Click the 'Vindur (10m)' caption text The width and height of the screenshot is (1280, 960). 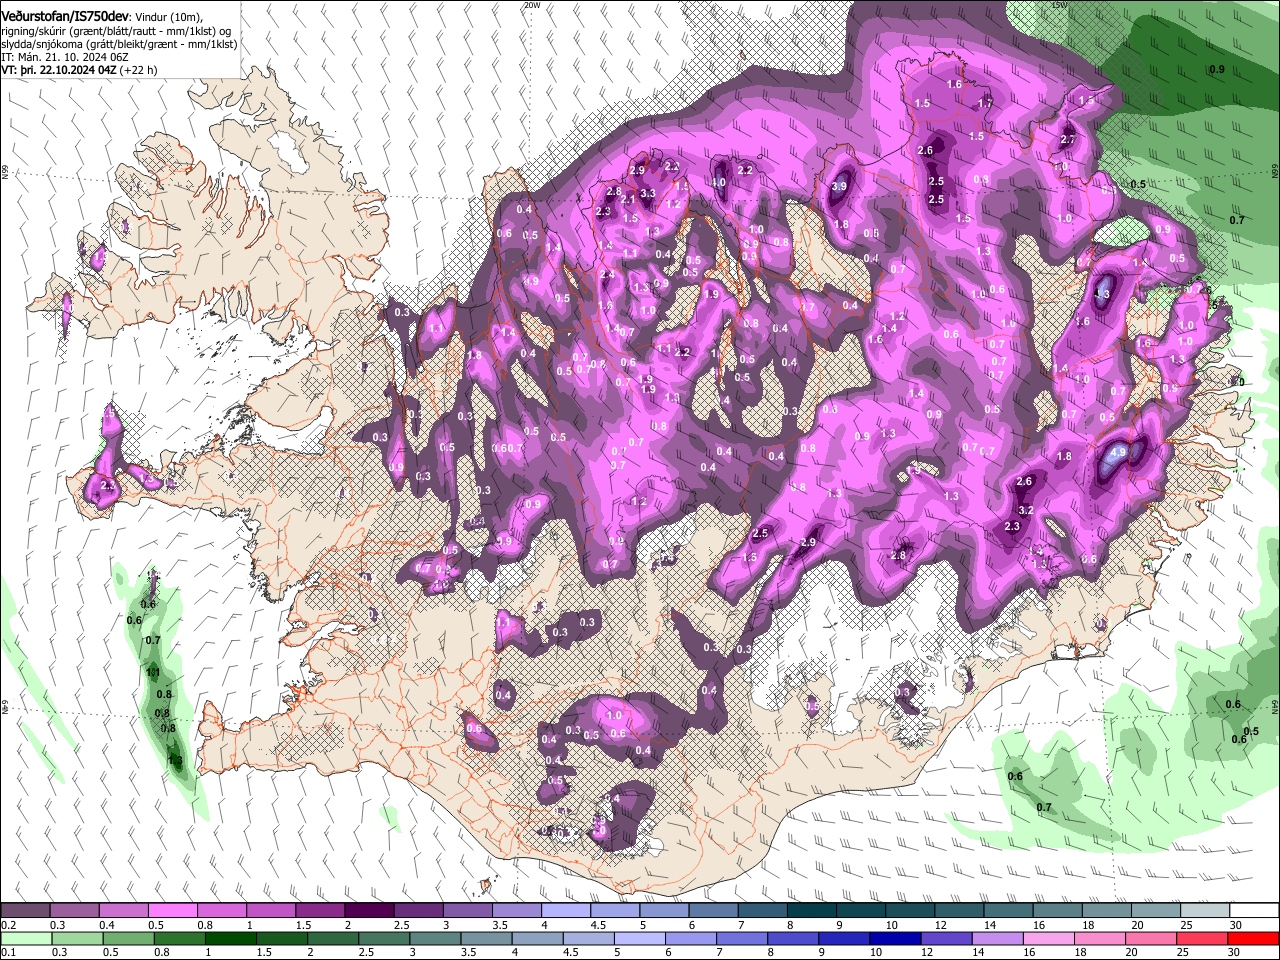(168, 16)
